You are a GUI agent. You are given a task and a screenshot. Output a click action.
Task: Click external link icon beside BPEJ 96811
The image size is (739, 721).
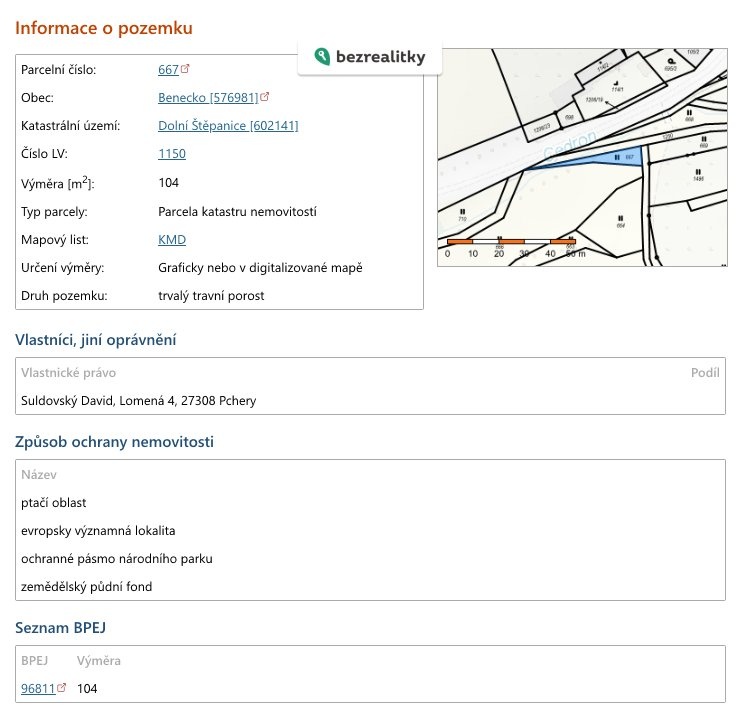[x=62, y=688]
